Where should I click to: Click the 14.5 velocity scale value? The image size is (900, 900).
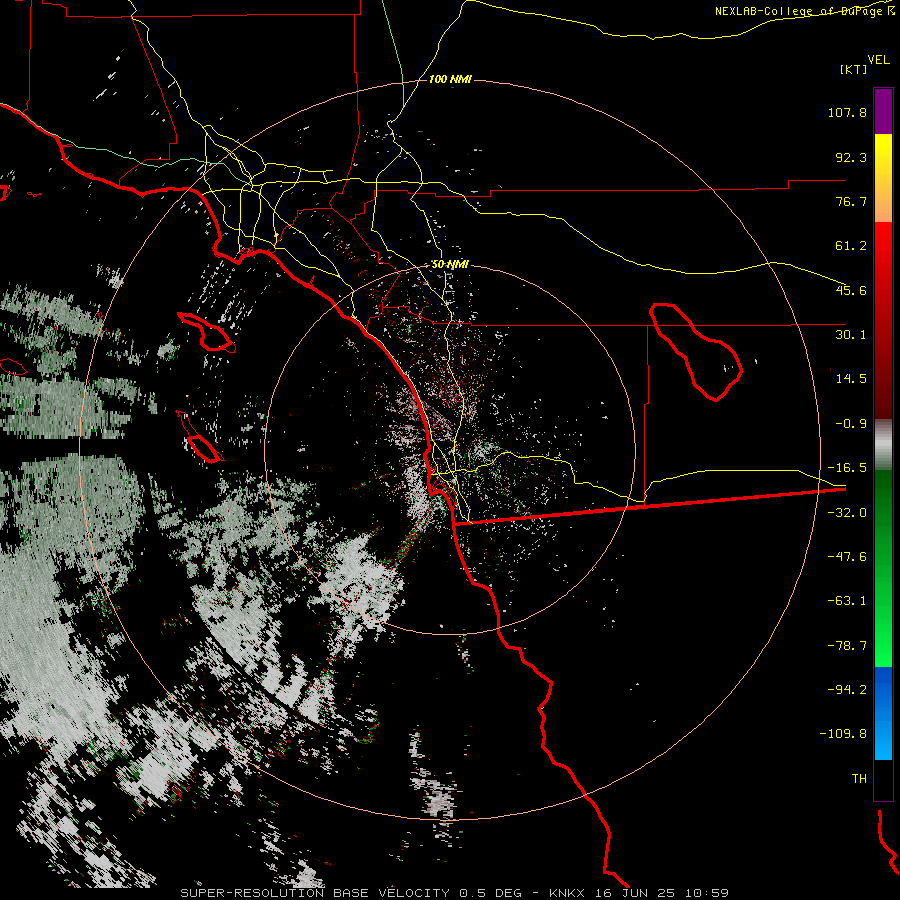click(851, 379)
